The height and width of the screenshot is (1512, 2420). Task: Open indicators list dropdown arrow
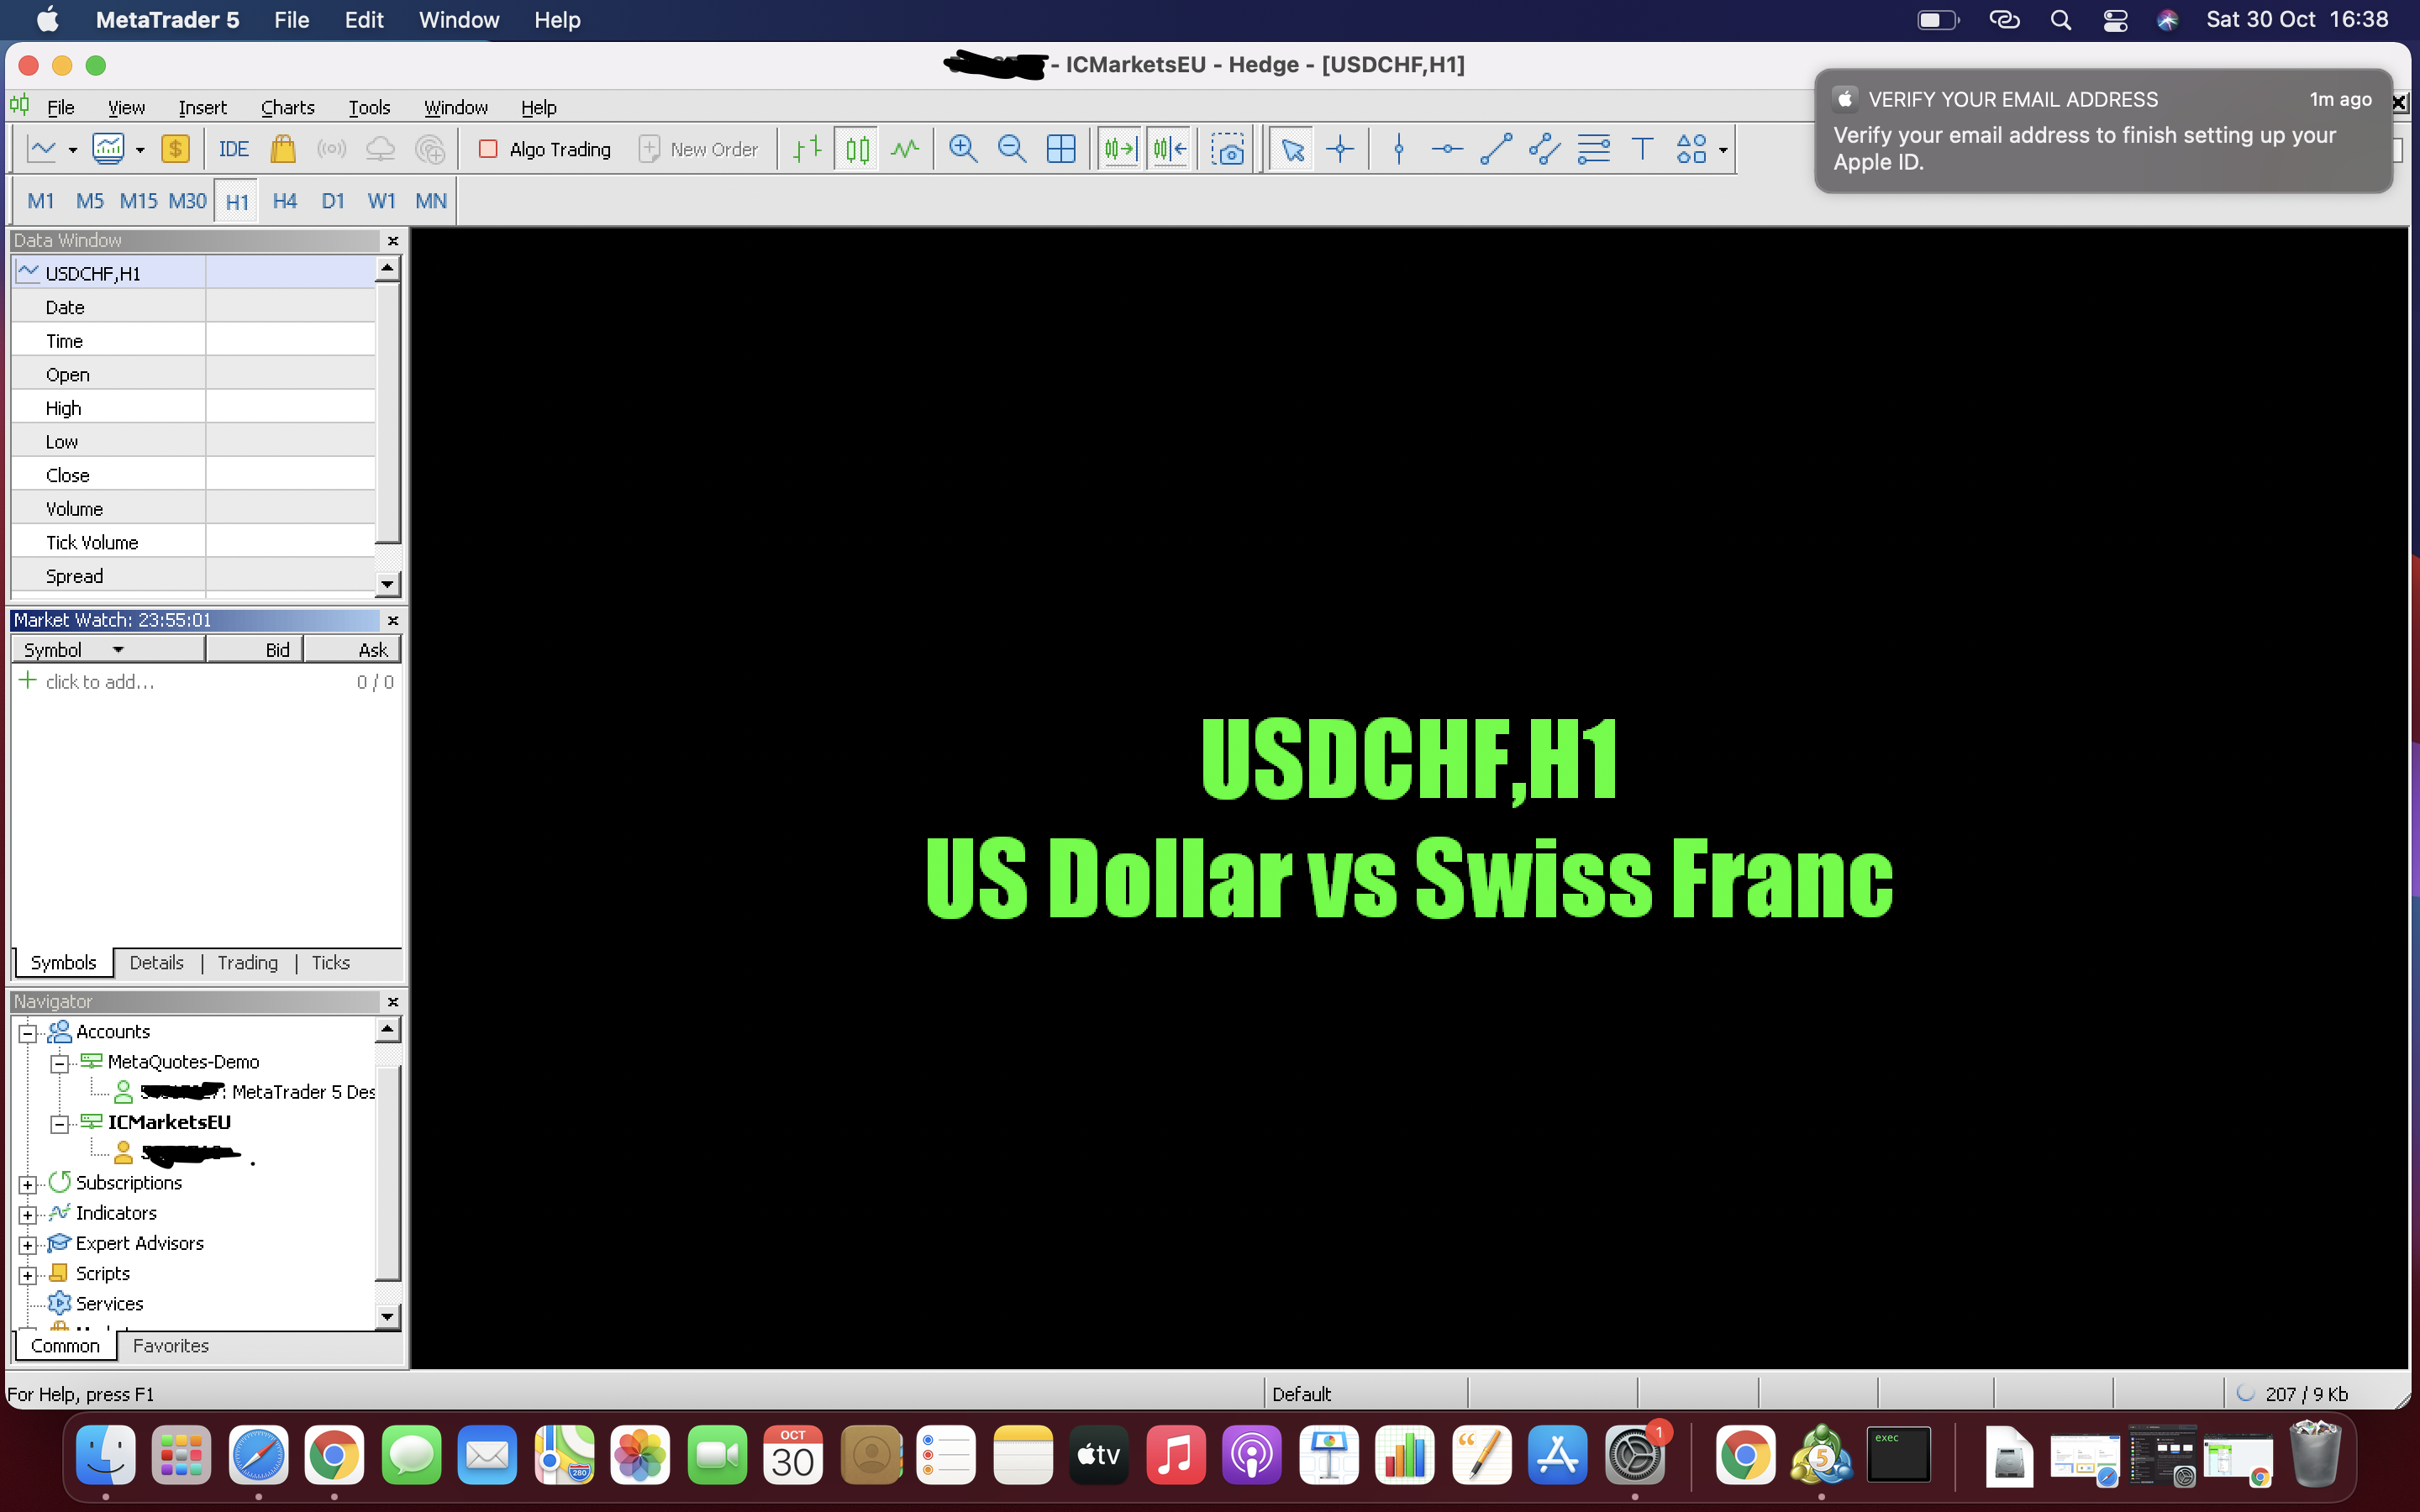point(139,150)
